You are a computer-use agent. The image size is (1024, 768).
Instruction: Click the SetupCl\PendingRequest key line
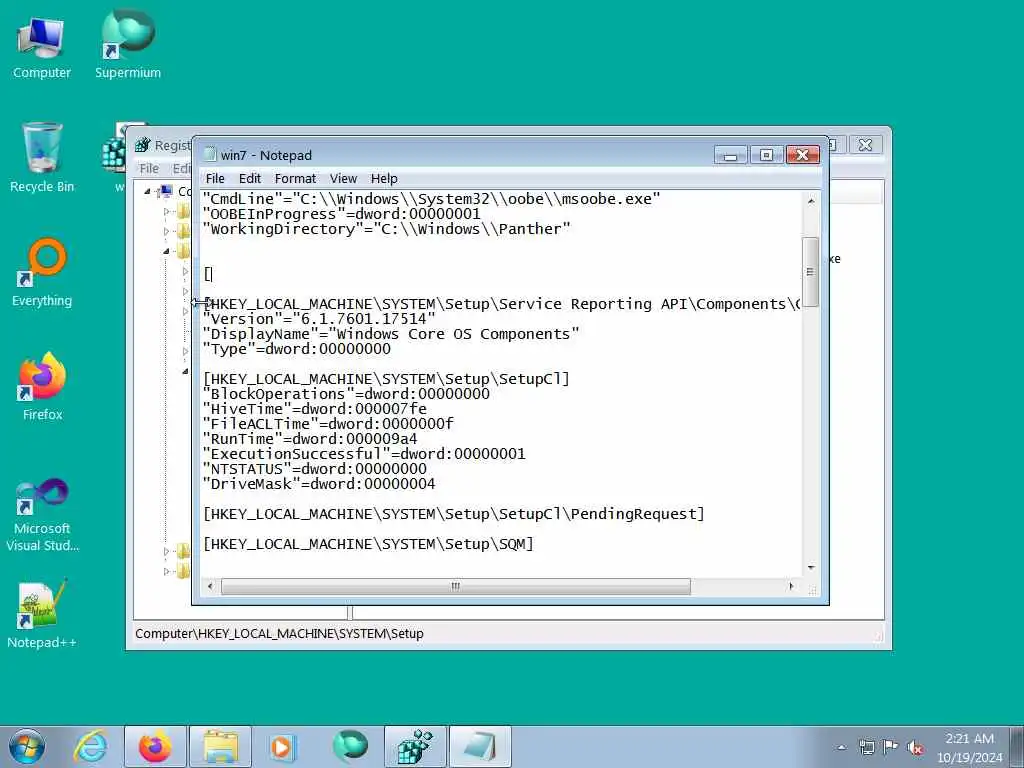pyautogui.click(x=454, y=514)
